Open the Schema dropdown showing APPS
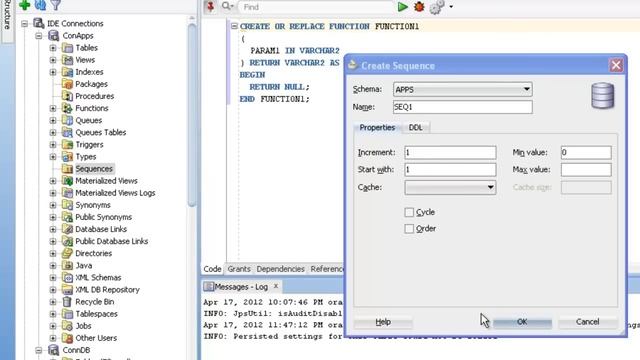640x360 pixels. [462, 89]
